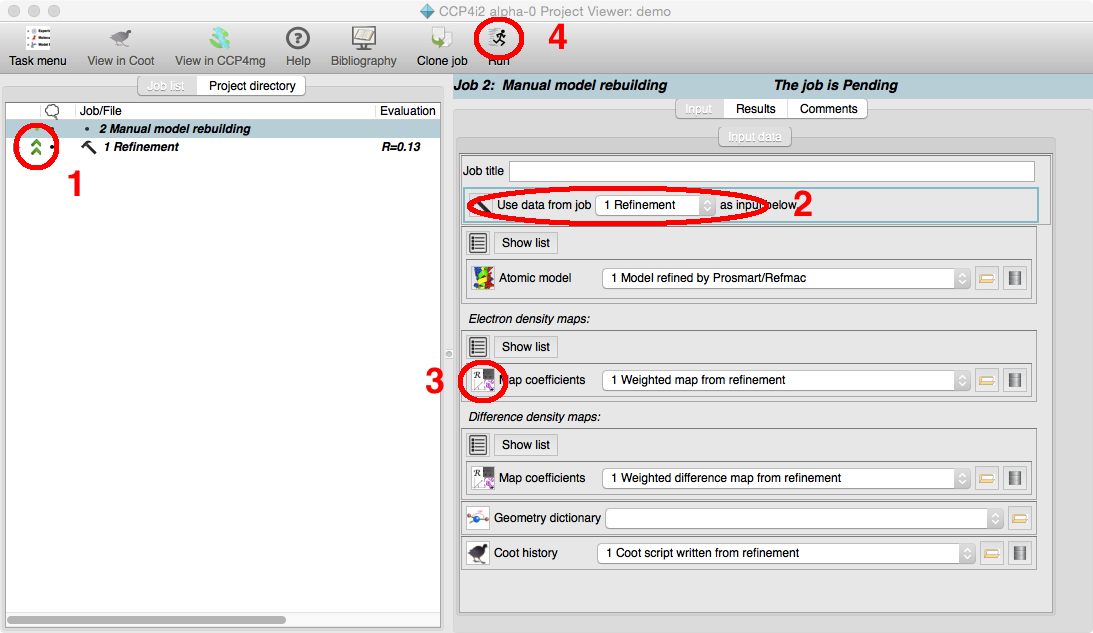Screen dimensions: 1093x633
Task: Click Show list under Electron density maps
Action: (x=525, y=347)
